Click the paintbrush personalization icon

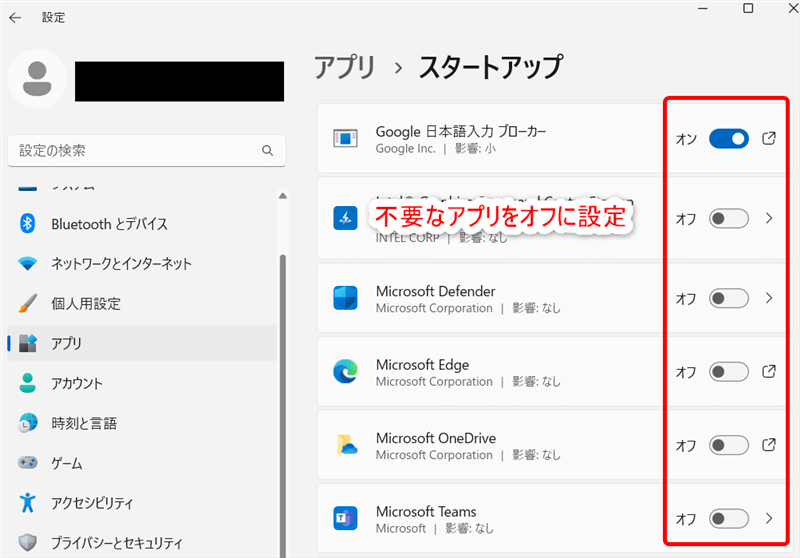click(x=28, y=303)
